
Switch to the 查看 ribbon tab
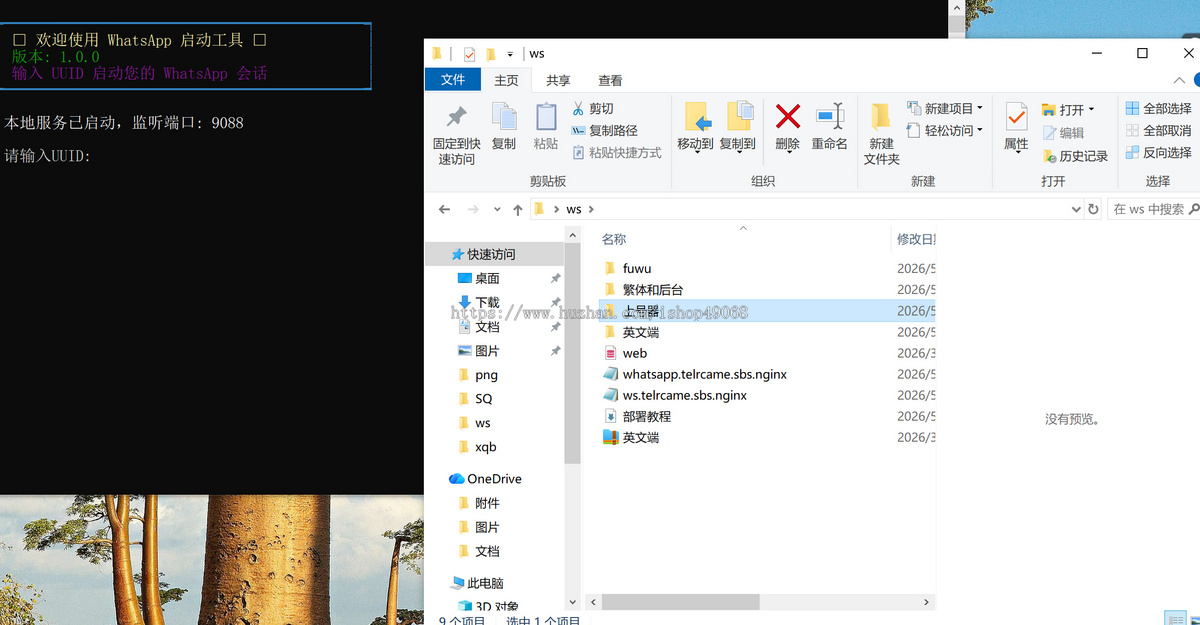pos(610,80)
